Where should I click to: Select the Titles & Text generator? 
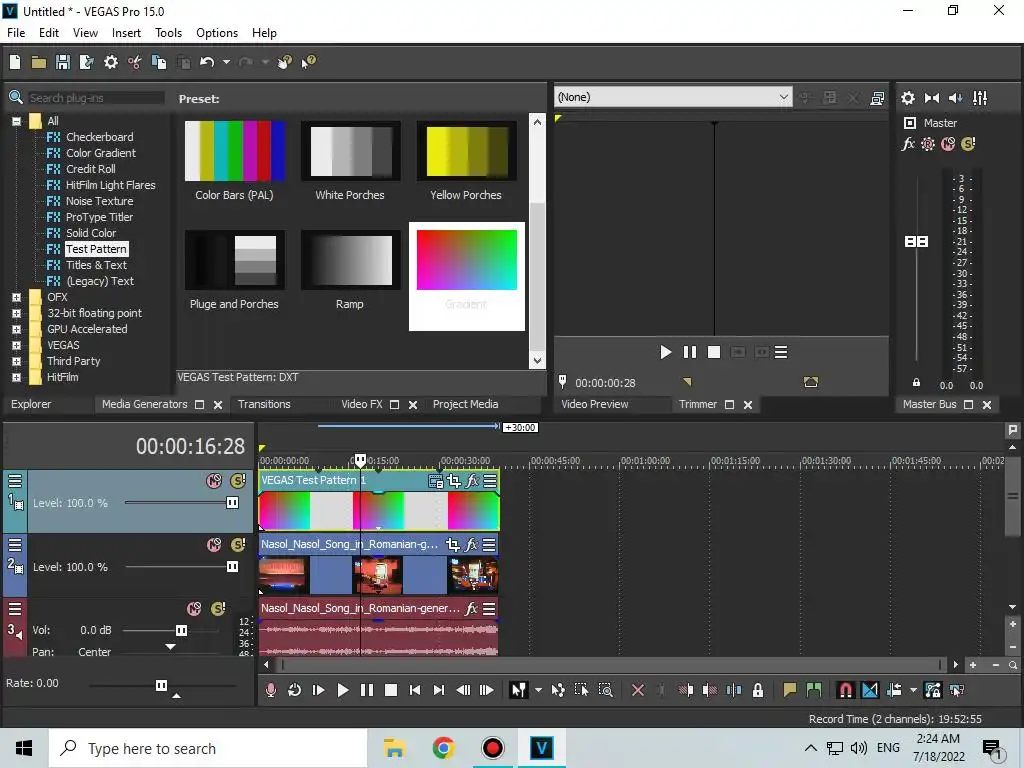pyautogui.click(x=97, y=265)
